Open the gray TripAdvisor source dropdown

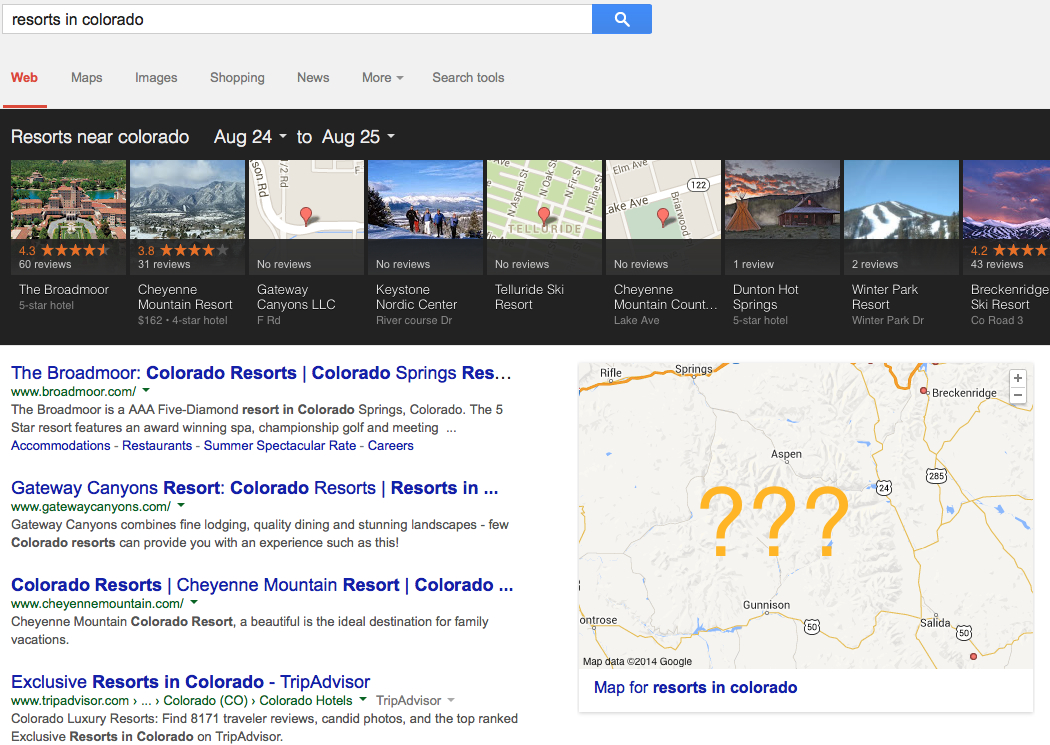pyautogui.click(x=415, y=701)
